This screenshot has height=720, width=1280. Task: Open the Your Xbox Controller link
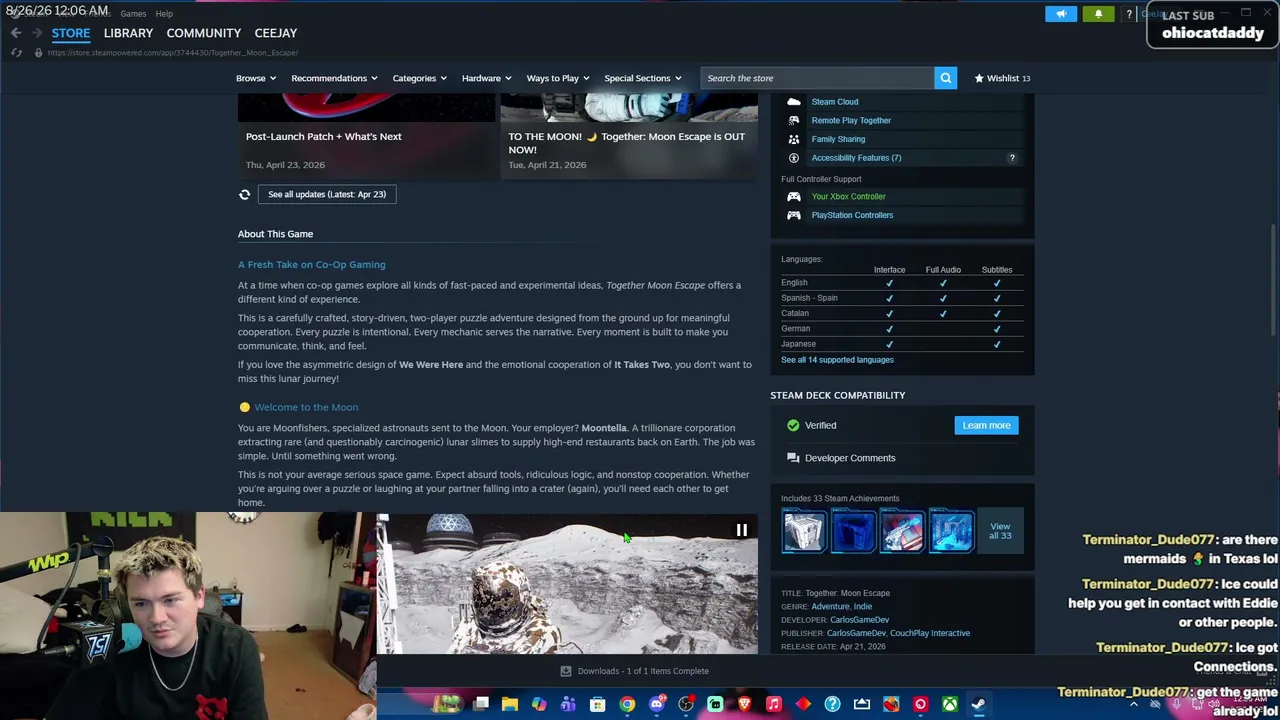pos(848,197)
